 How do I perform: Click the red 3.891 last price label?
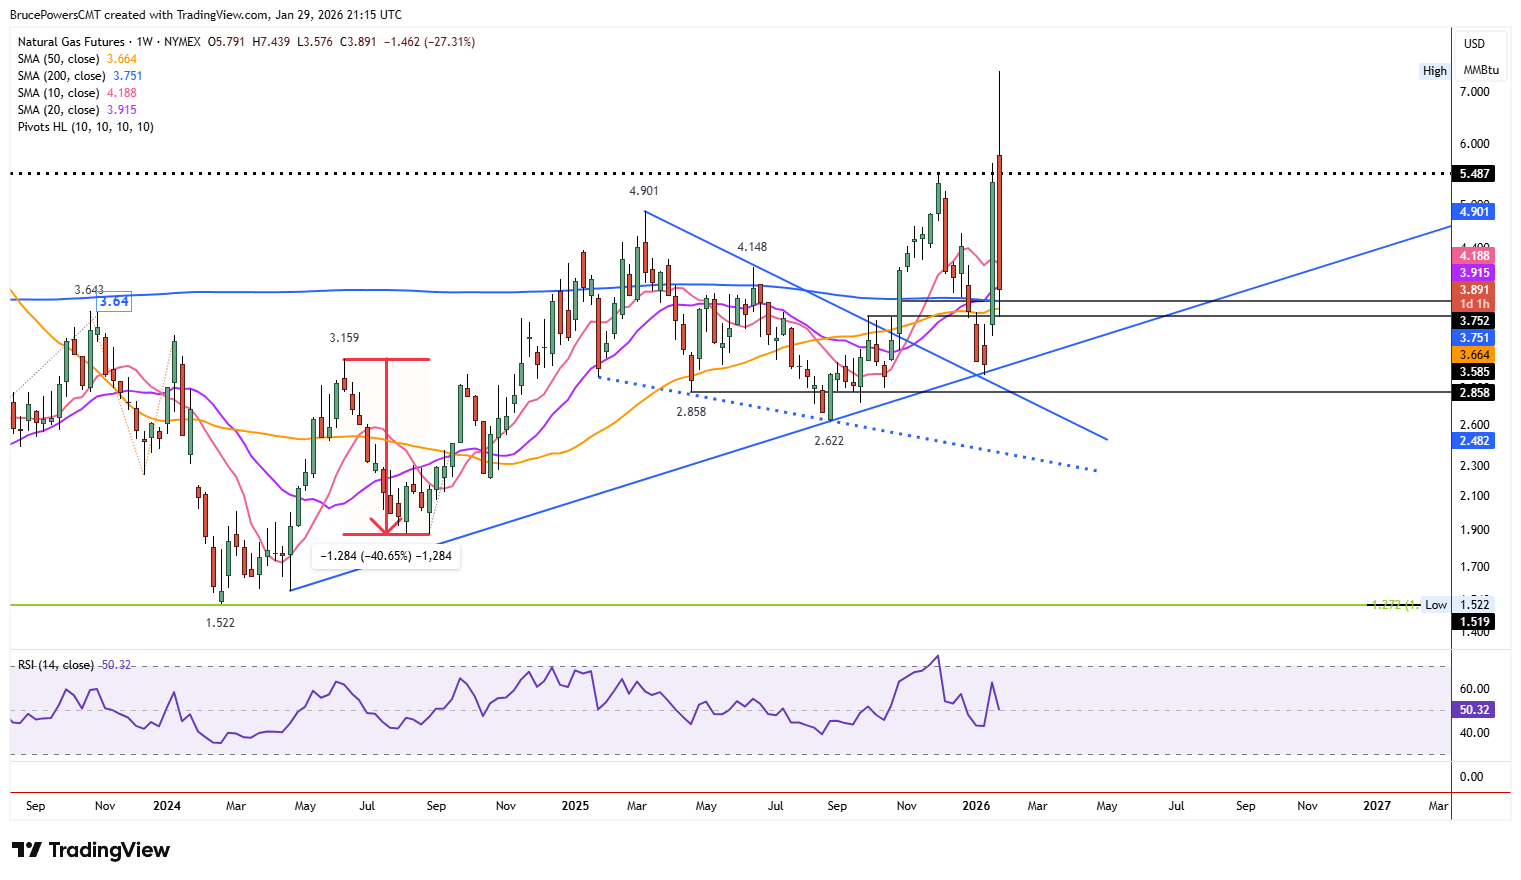(1474, 290)
